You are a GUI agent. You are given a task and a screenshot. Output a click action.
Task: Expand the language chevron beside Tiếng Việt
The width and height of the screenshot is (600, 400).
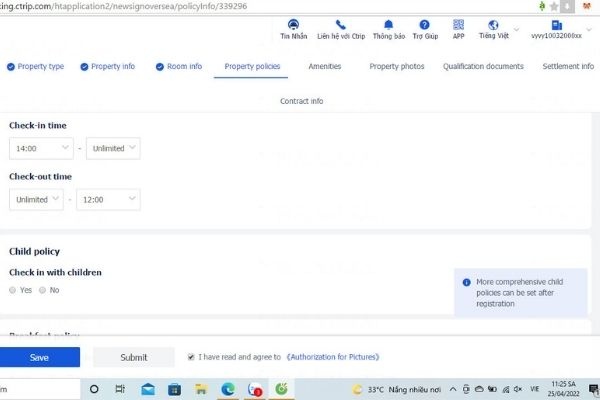(516, 29)
